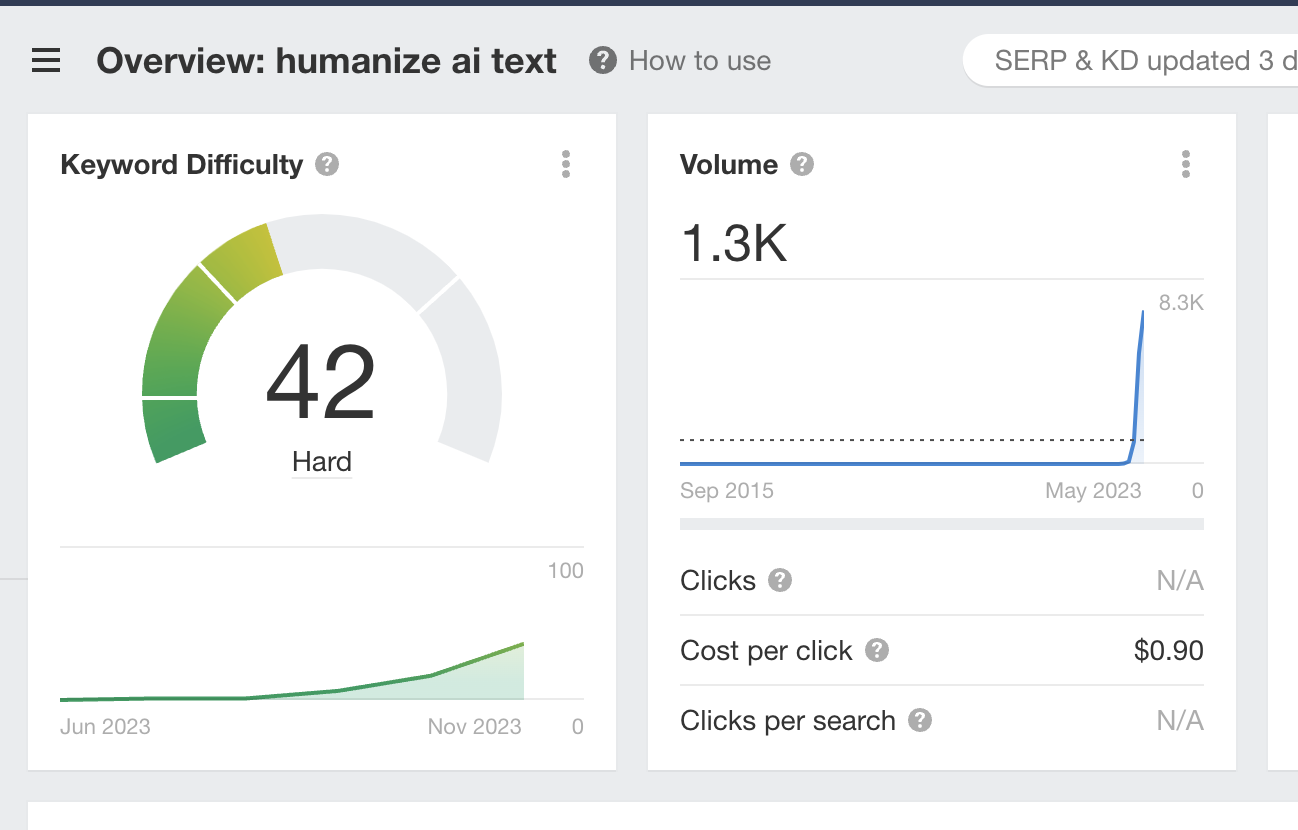Click the question mark beside How to use
The width and height of the screenshot is (1298, 830).
tap(602, 61)
